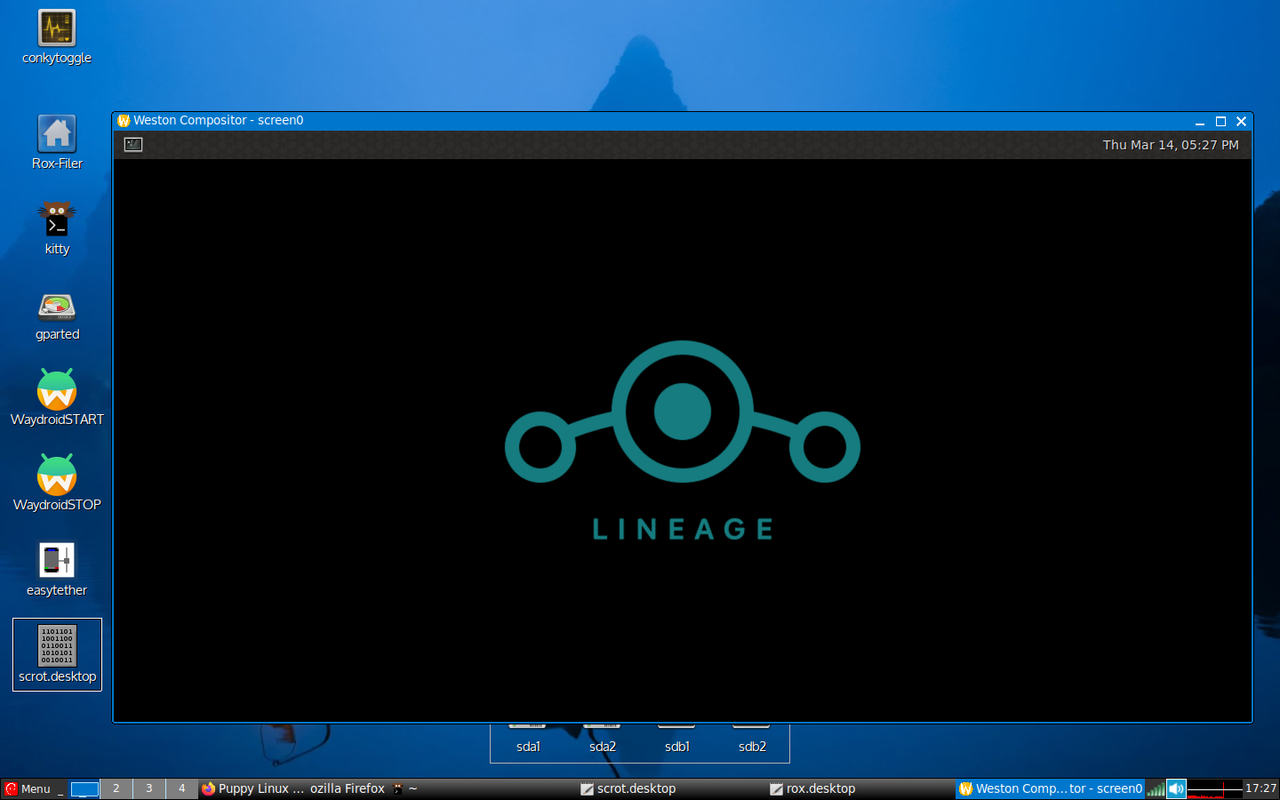
Task: Maximize the Weston Compositor window
Action: pos(1220,121)
